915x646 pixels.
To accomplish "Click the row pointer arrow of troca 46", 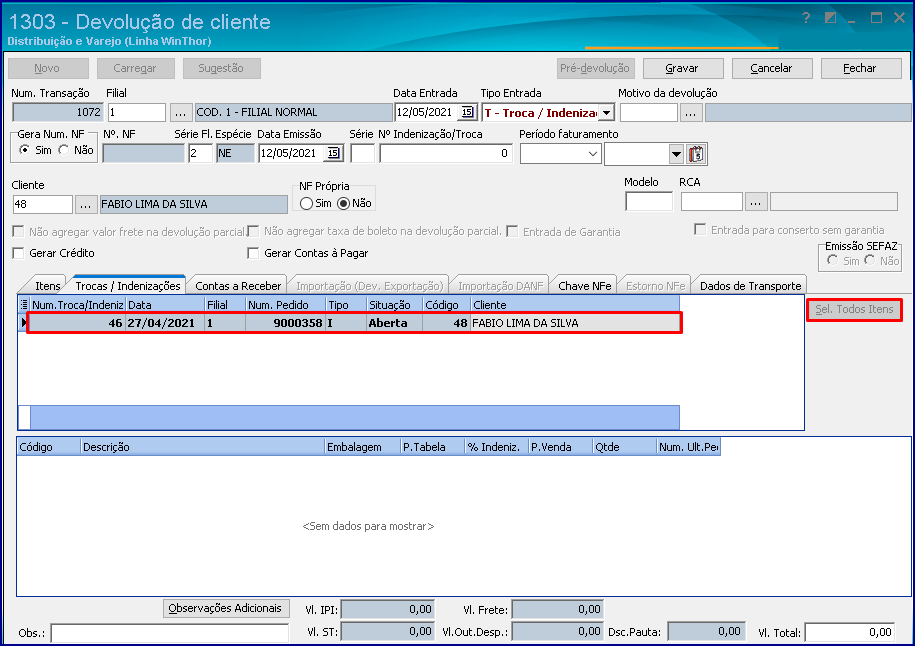I will (x=24, y=322).
